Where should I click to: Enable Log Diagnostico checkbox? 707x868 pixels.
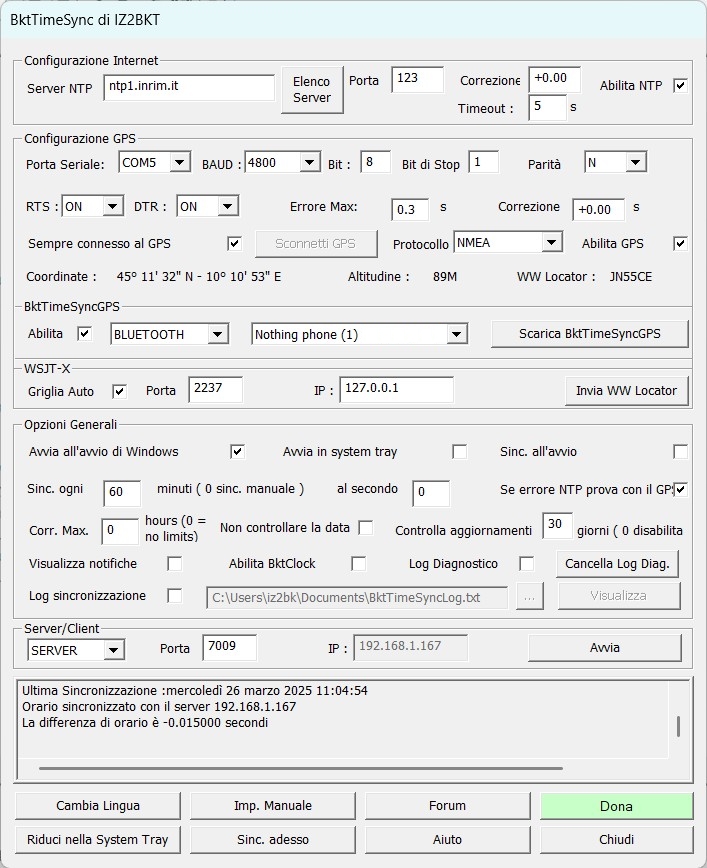[x=527, y=564]
